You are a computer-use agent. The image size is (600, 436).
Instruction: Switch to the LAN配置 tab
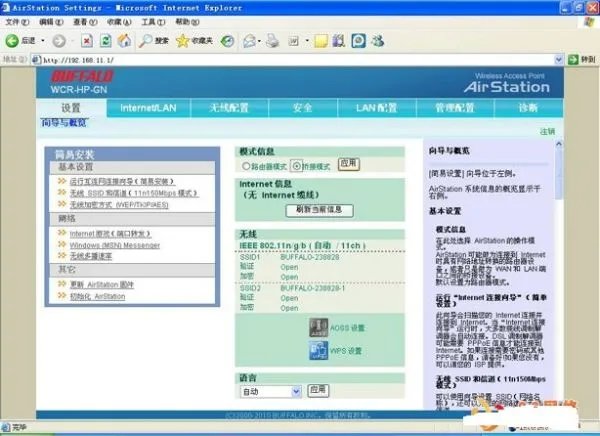[x=377, y=108]
